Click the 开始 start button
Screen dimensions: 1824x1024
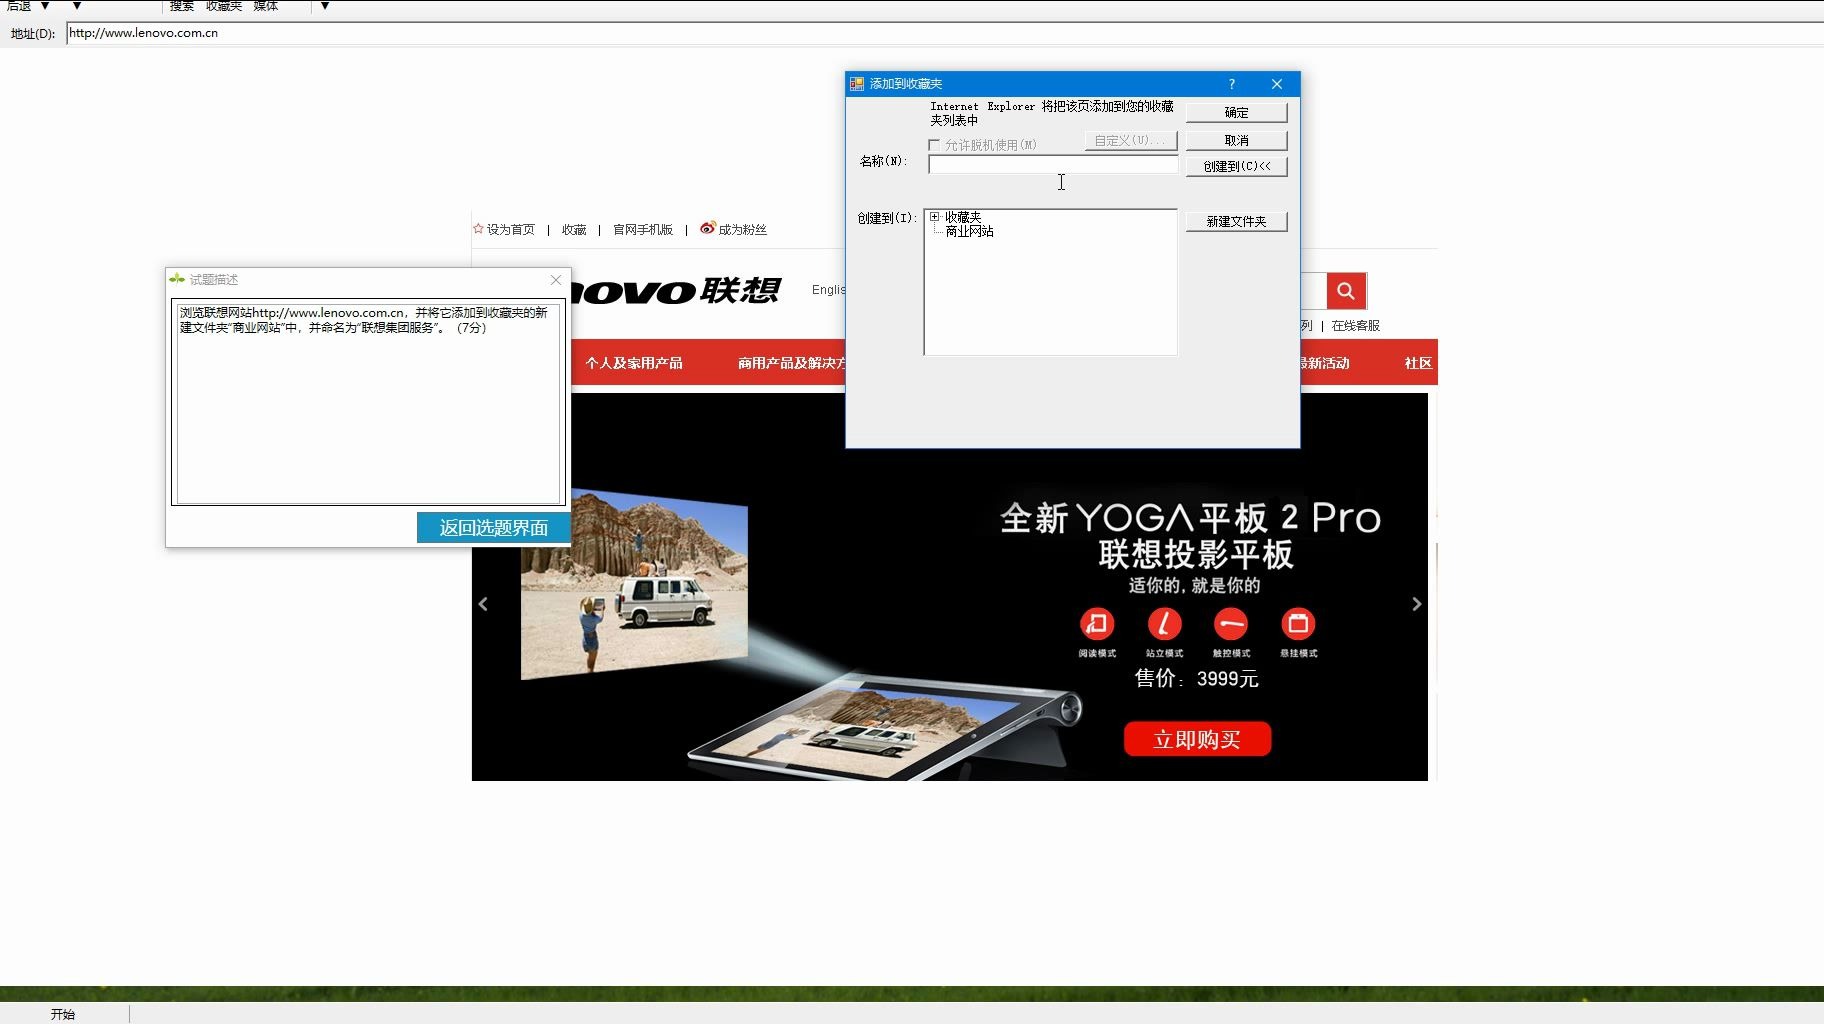click(x=63, y=1014)
